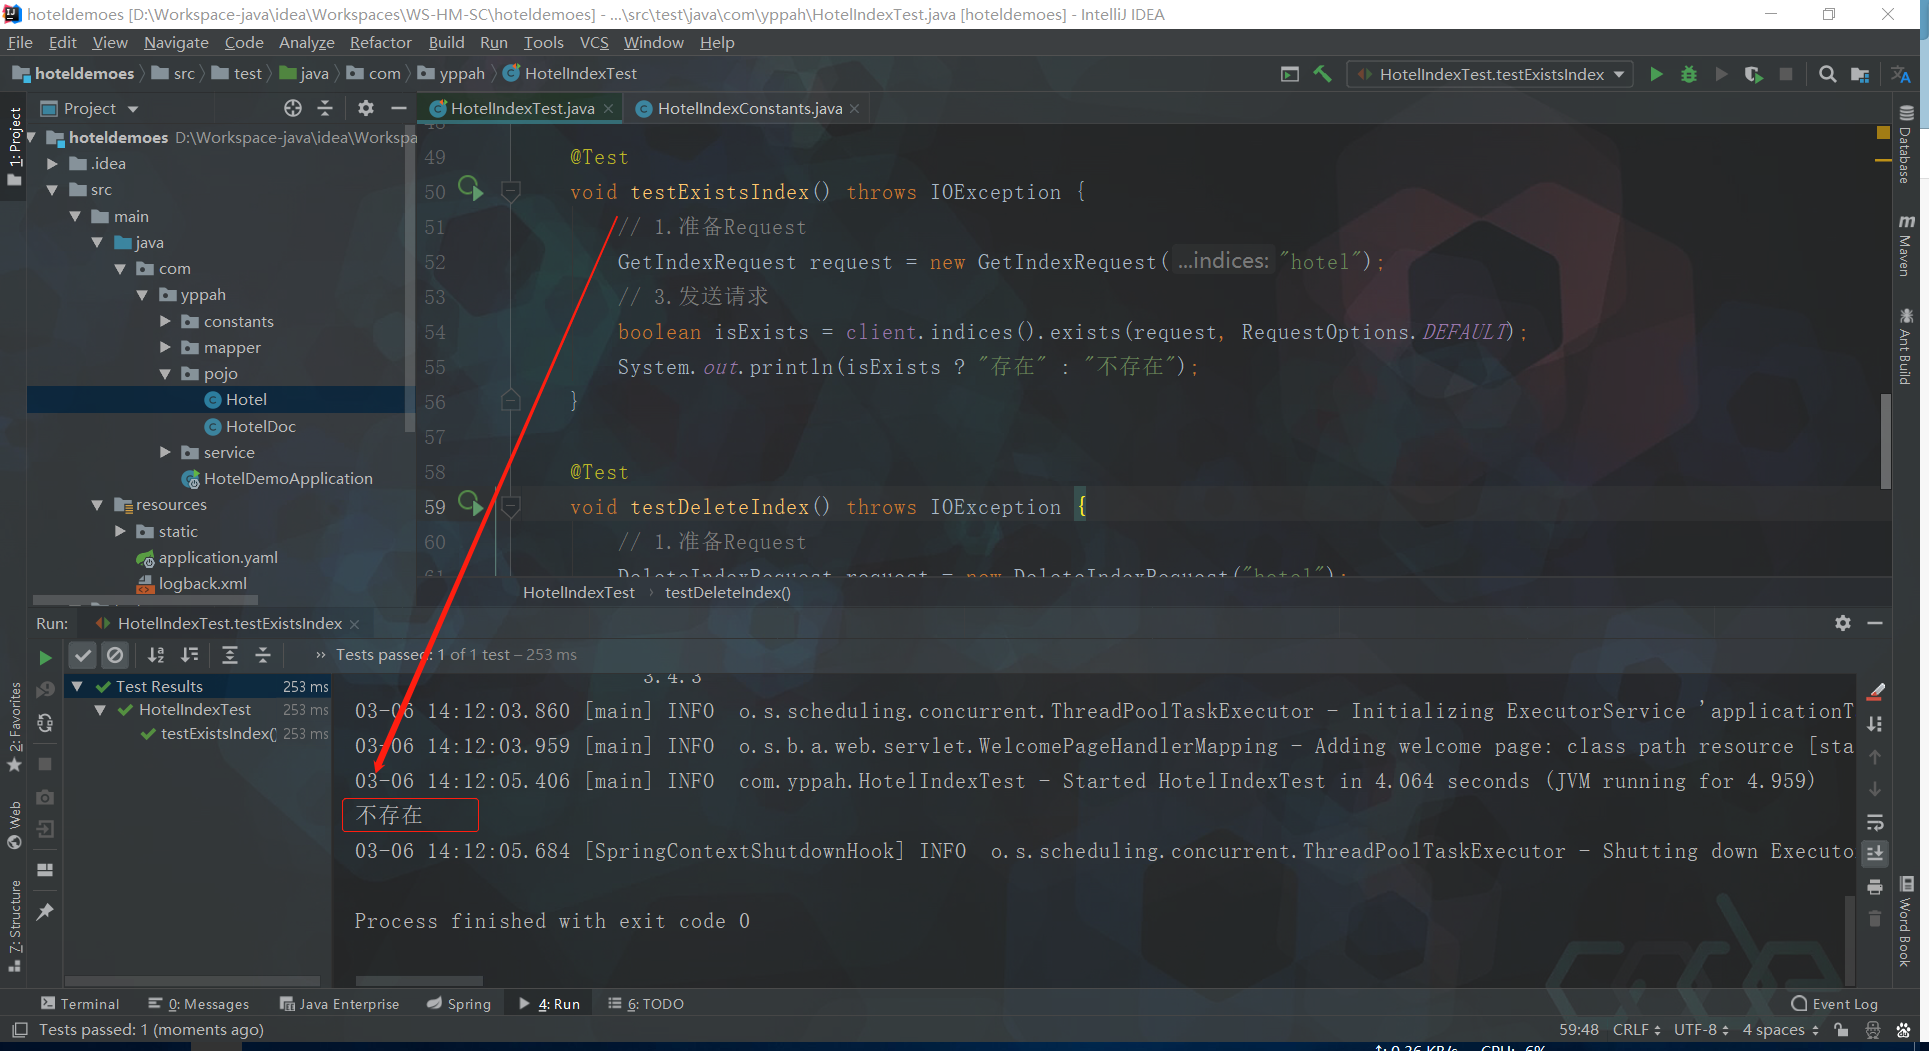
Task: Expand the constants package
Action: coord(165,321)
